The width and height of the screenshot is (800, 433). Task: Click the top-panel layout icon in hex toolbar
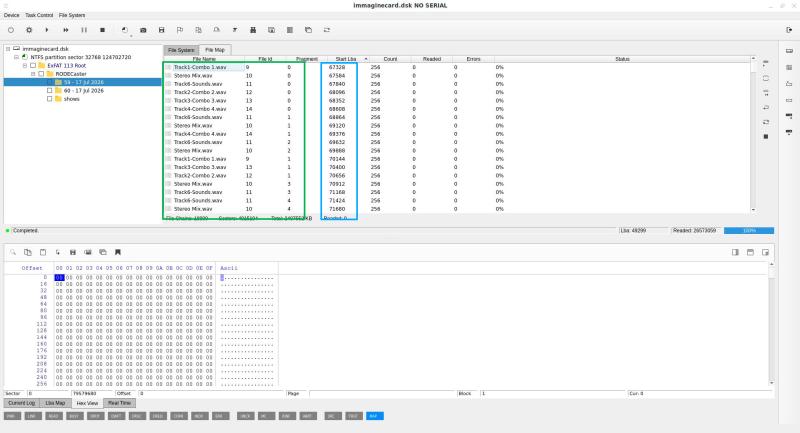click(751, 252)
